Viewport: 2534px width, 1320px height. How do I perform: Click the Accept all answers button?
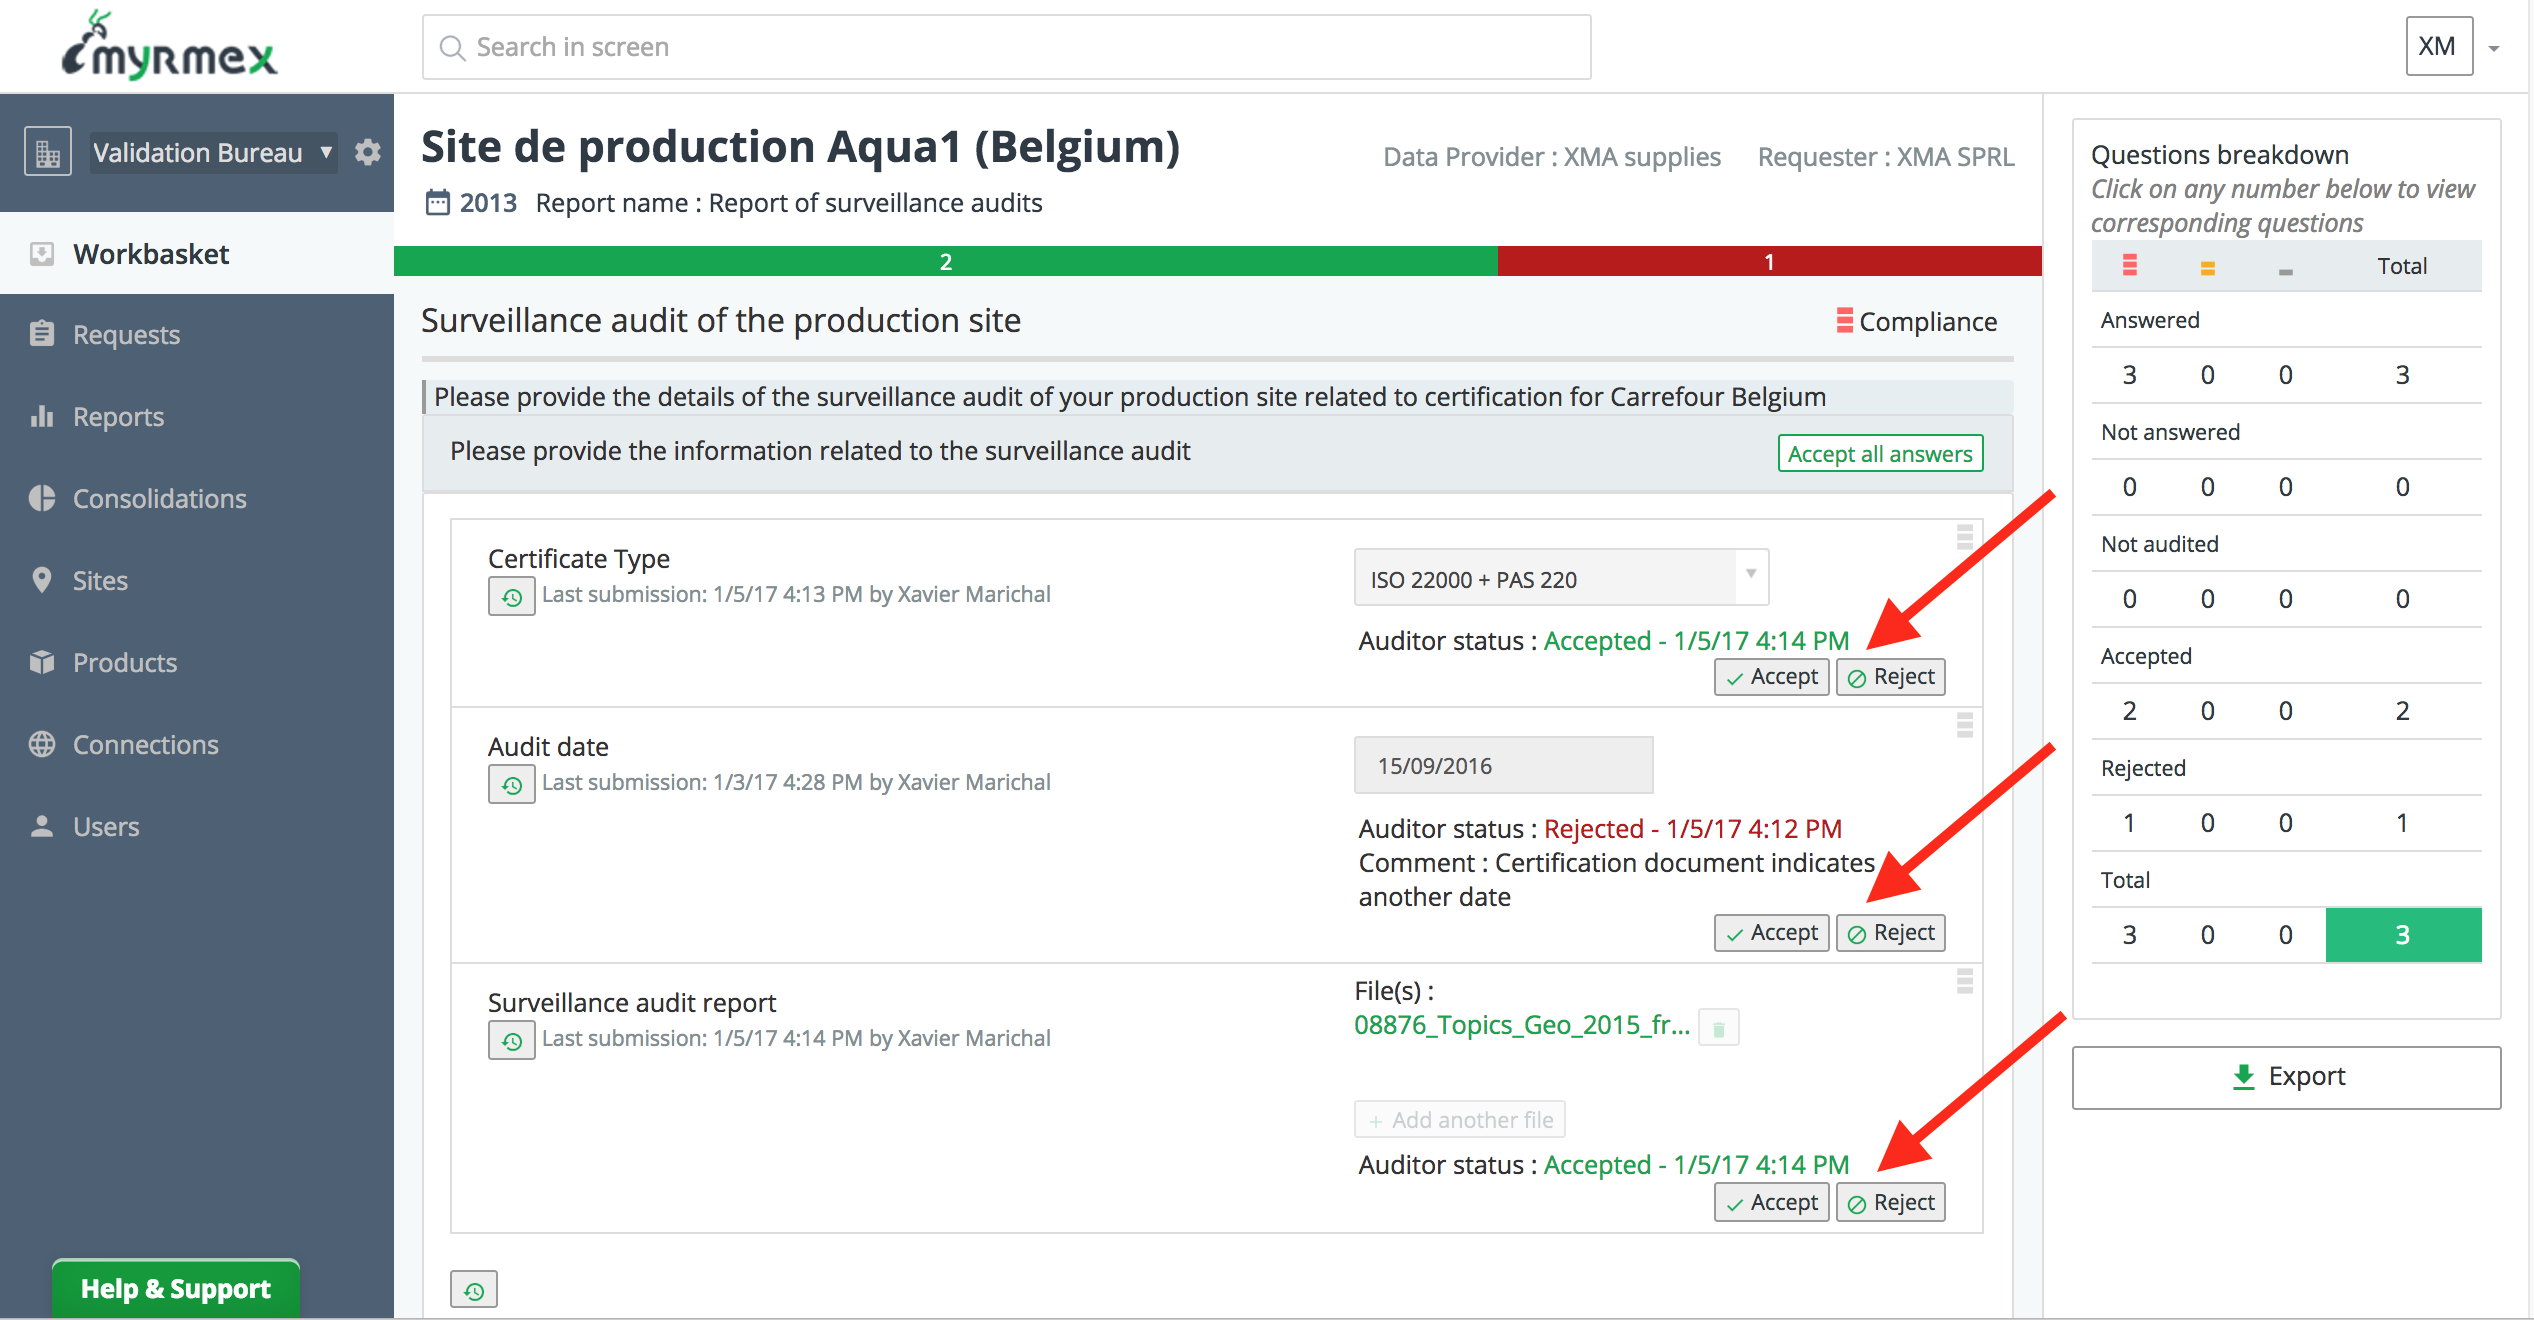point(1879,454)
